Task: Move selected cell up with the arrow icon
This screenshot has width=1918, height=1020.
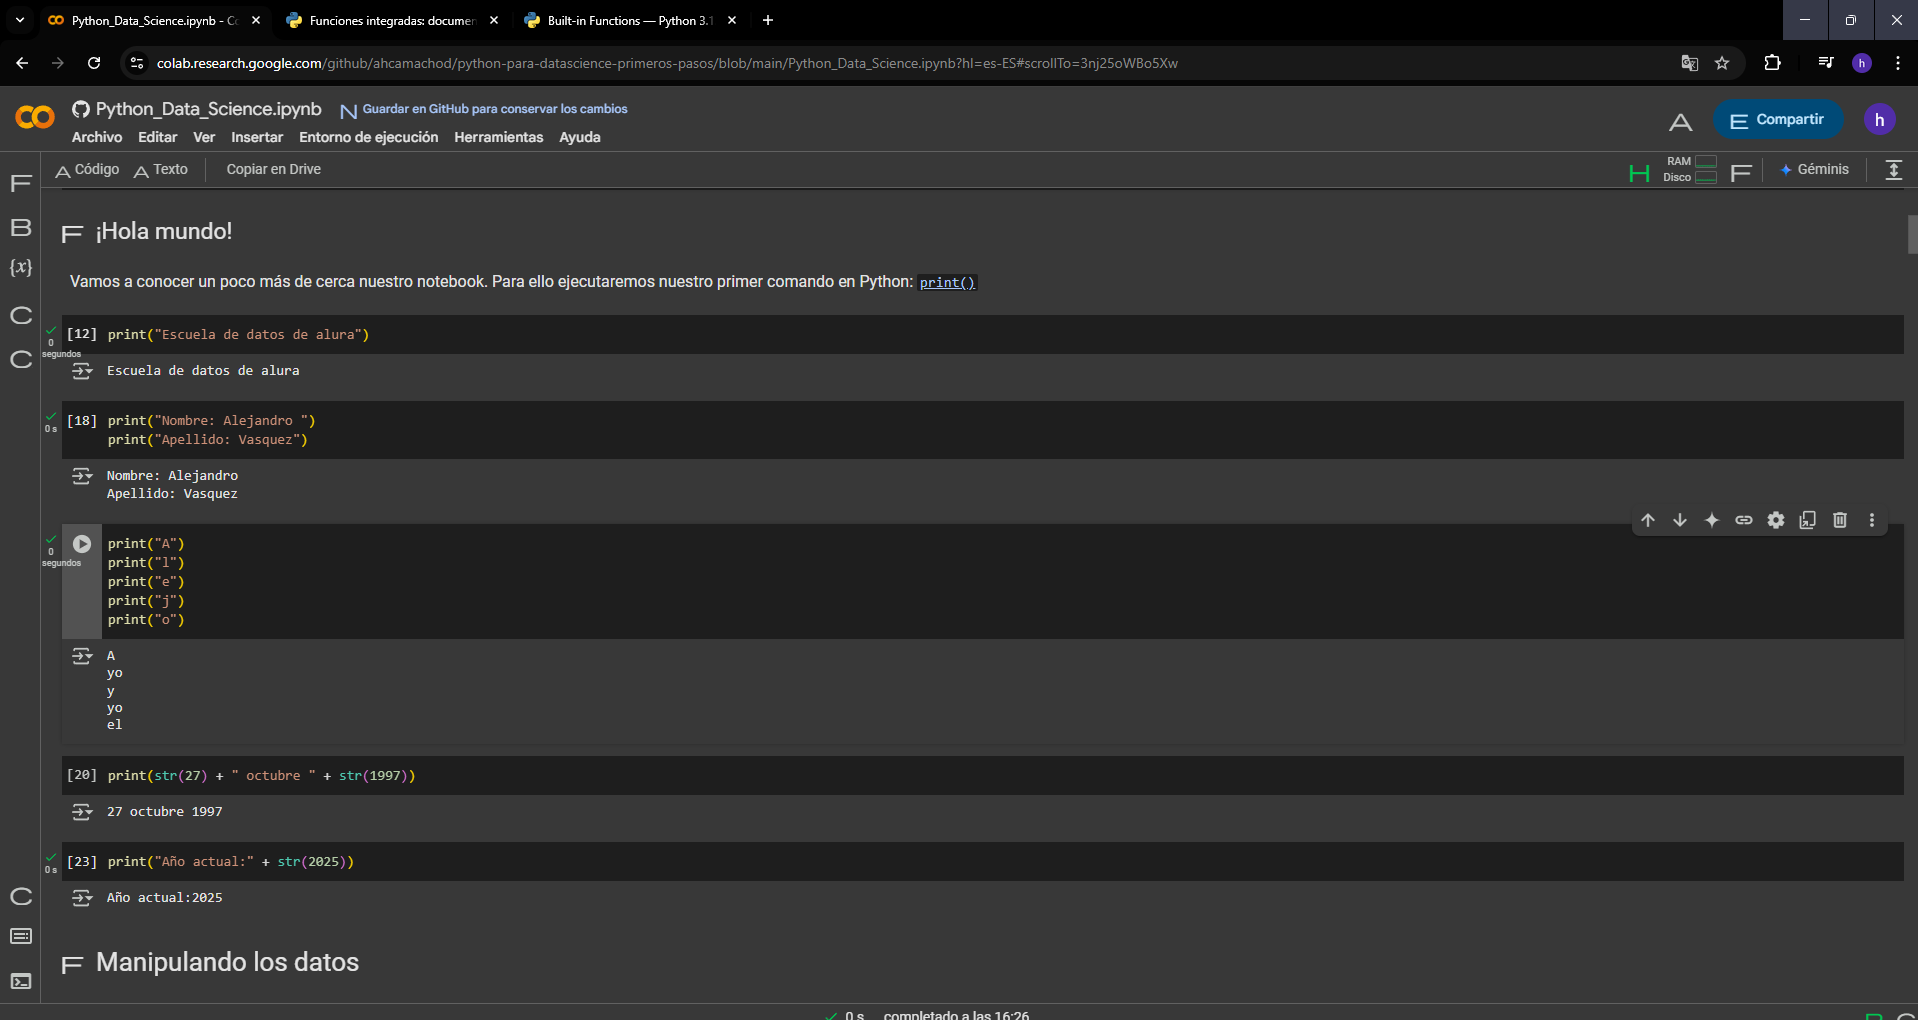Action: click(x=1648, y=520)
